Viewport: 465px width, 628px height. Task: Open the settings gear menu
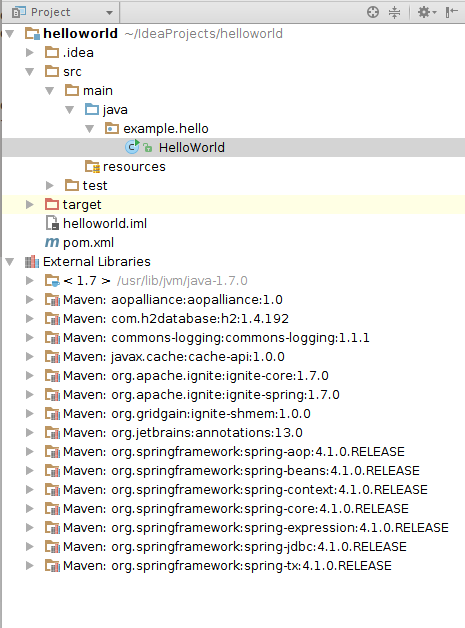coord(427,12)
